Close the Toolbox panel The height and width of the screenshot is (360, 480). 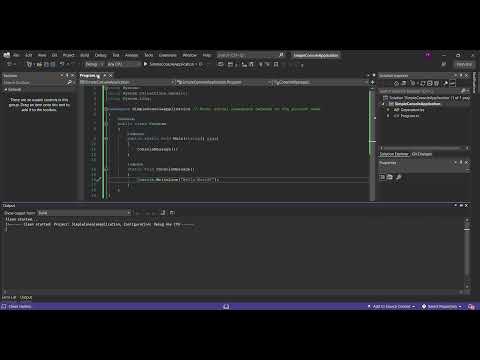point(73,76)
